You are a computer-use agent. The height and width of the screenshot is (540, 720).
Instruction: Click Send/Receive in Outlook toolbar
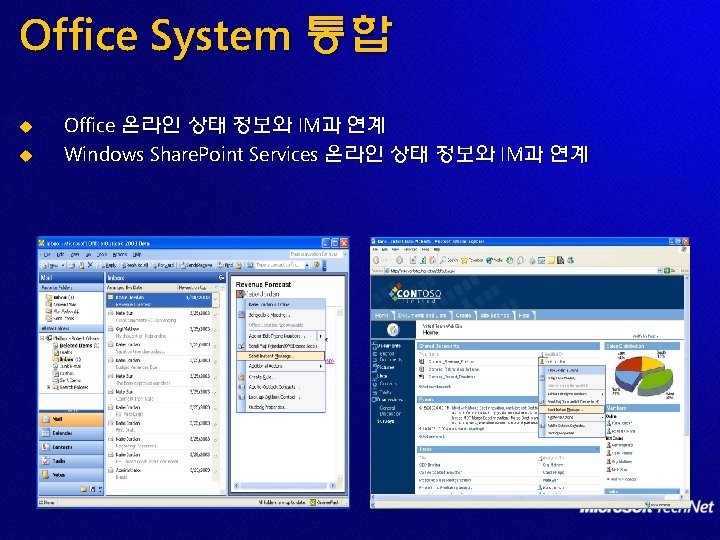(x=196, y=265)
